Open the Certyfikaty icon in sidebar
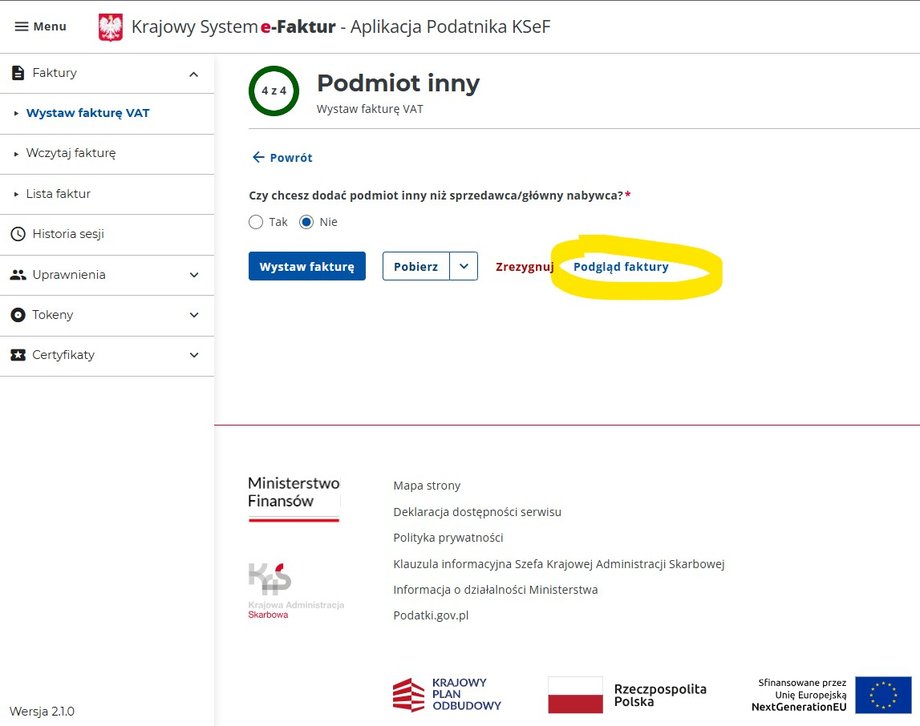 coord(16,355)
